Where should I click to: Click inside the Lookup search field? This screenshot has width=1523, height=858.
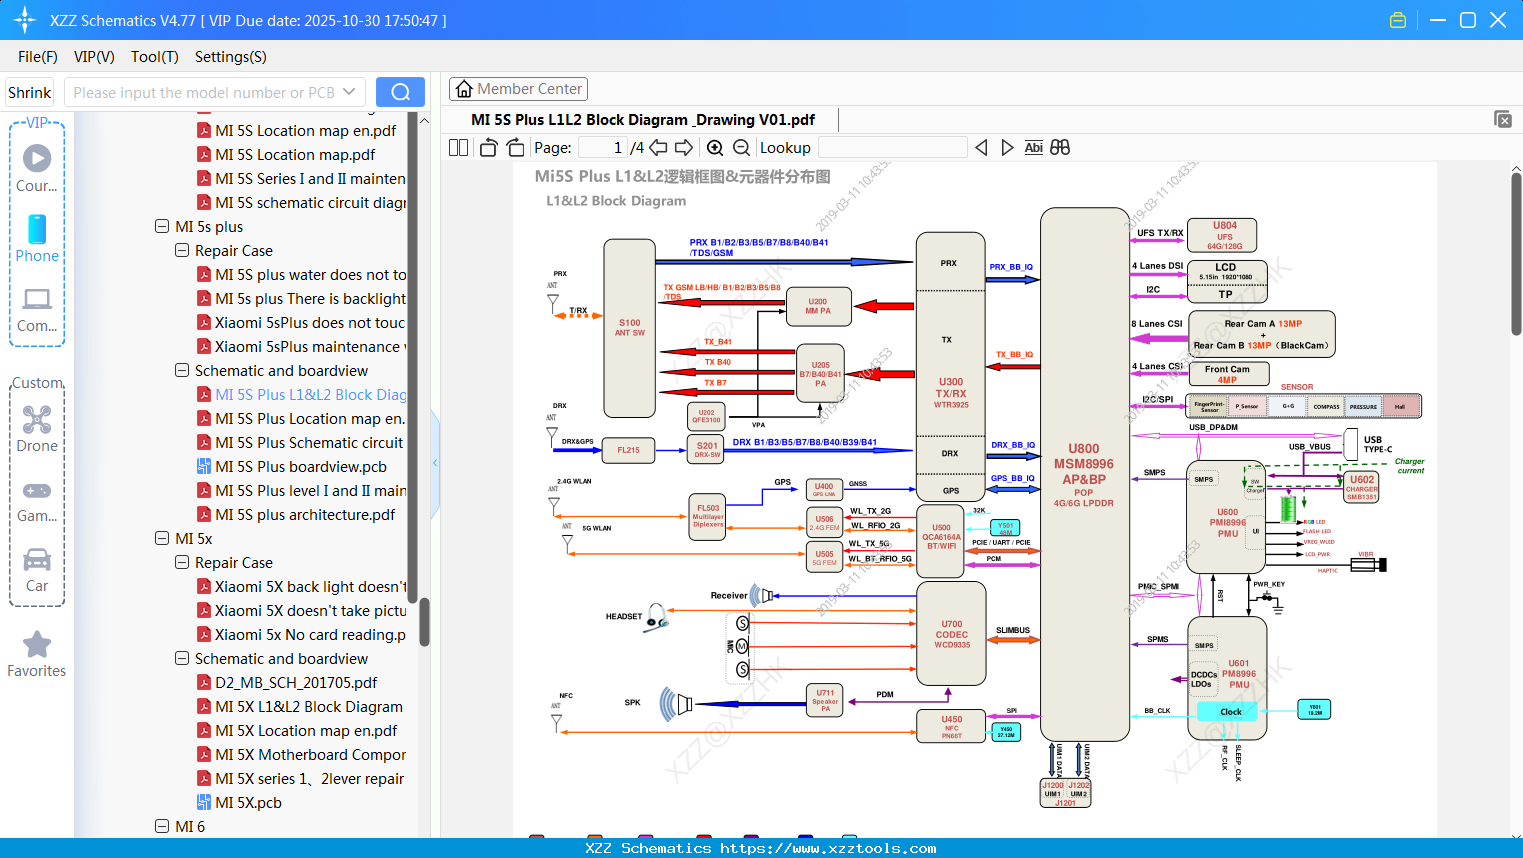tap(892, 147)
